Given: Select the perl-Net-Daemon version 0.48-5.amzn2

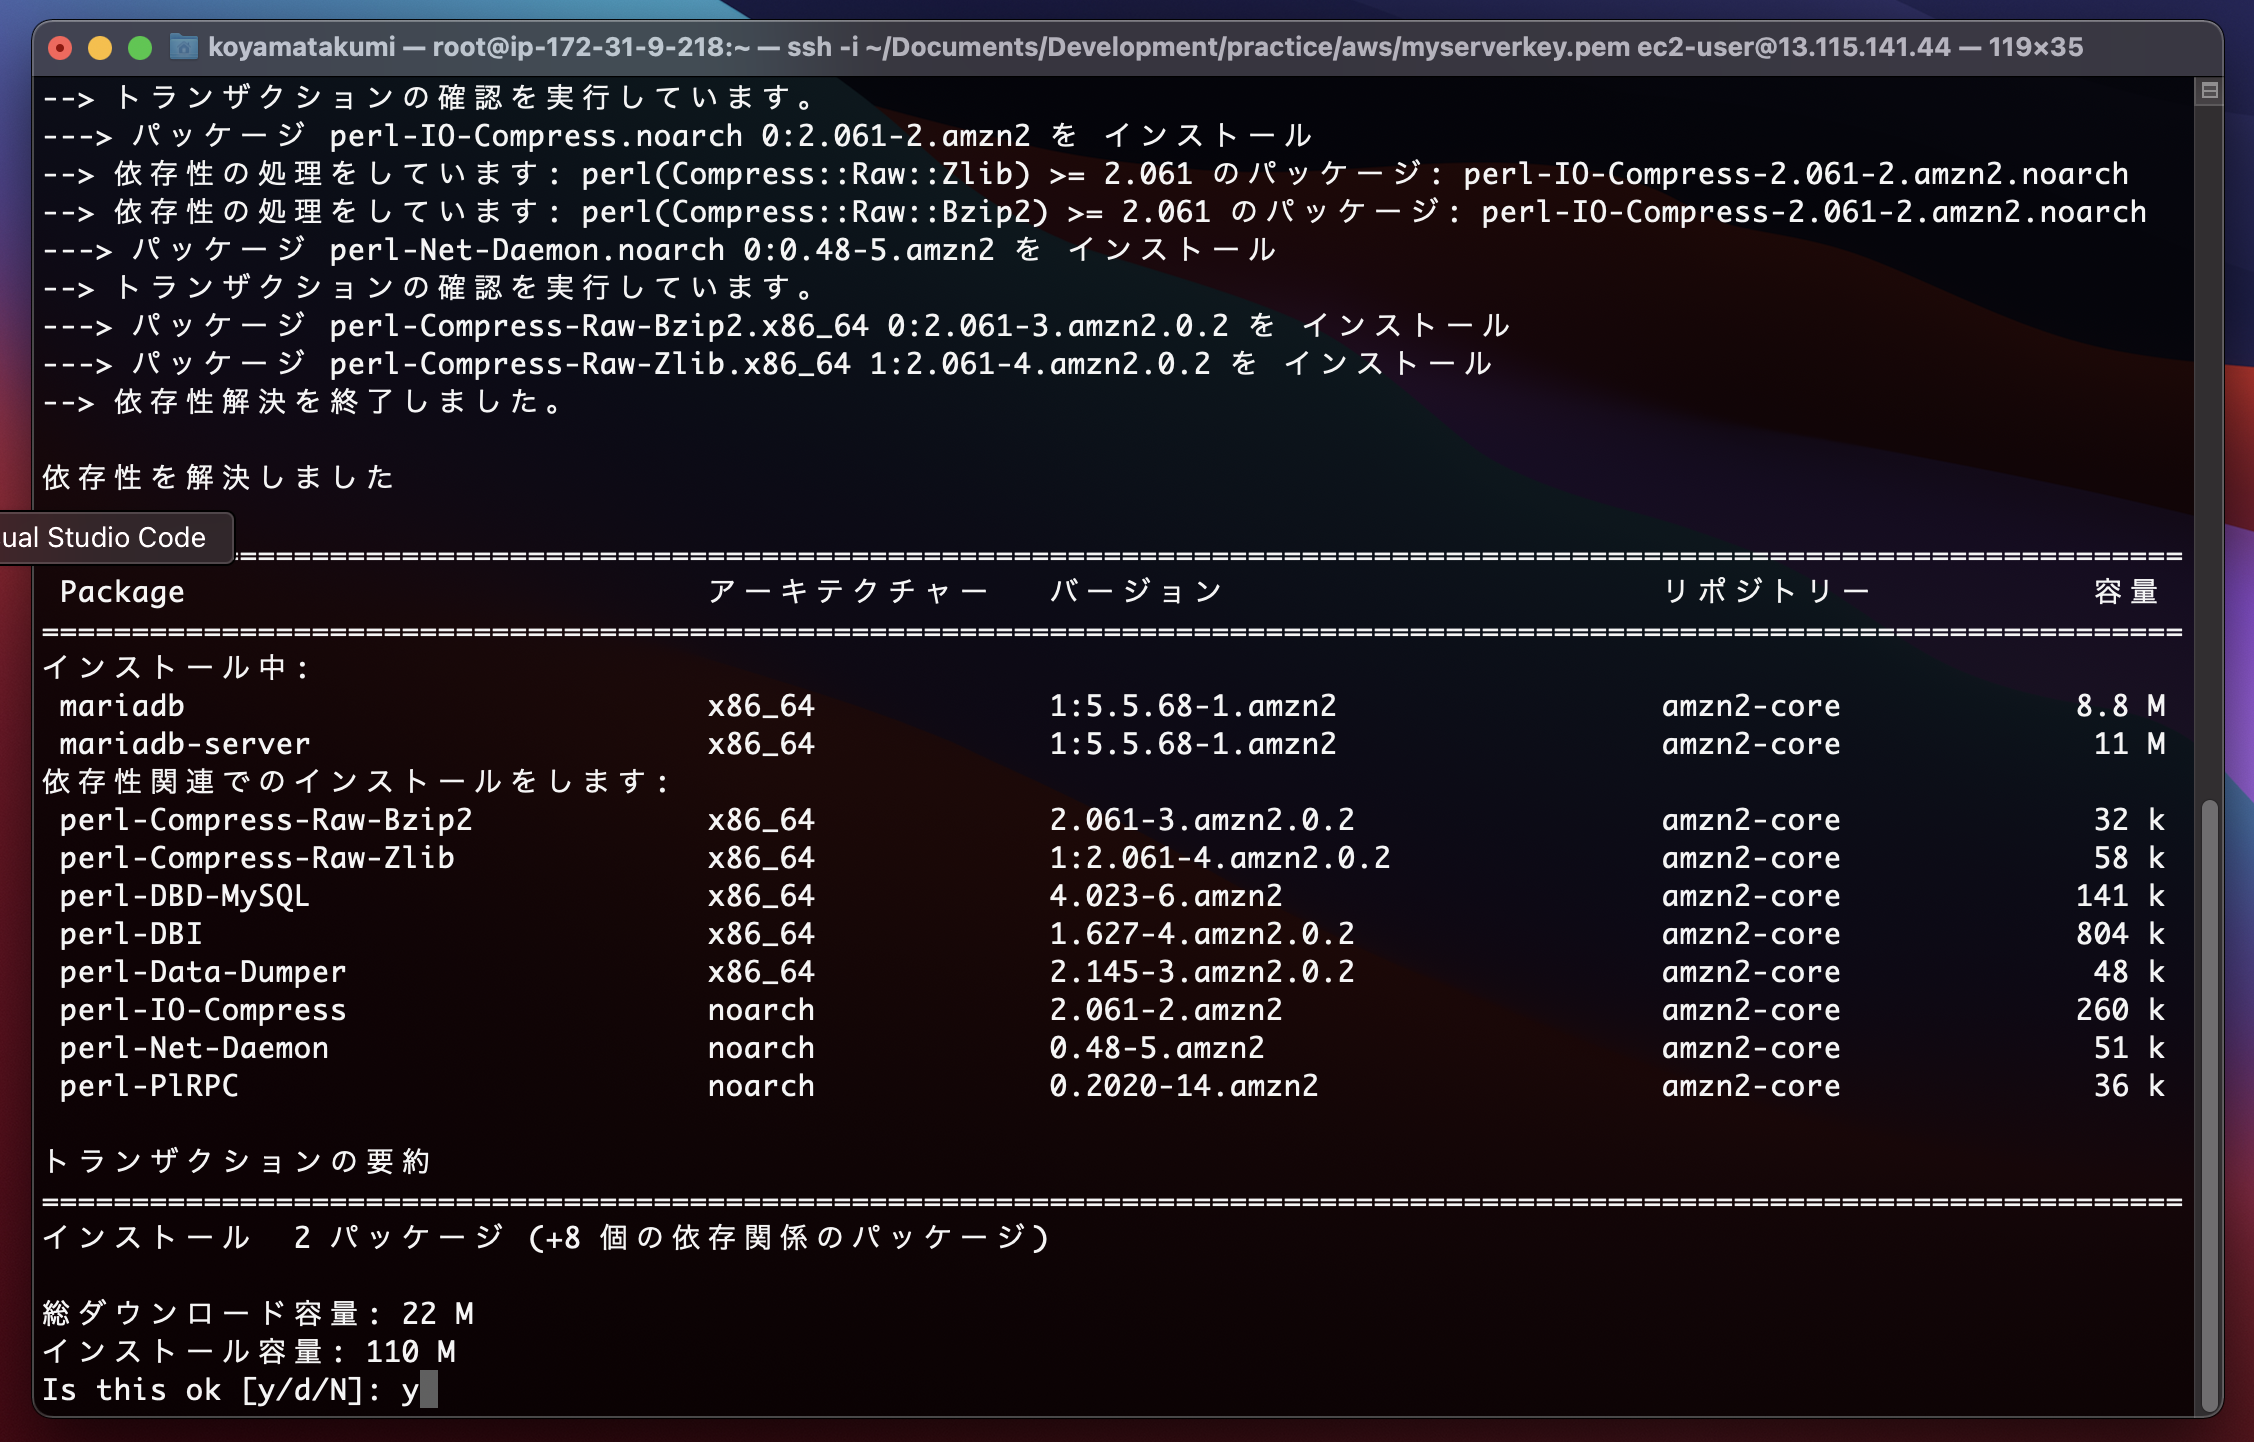Looking at the screenshot, I should (1156, 1047).
